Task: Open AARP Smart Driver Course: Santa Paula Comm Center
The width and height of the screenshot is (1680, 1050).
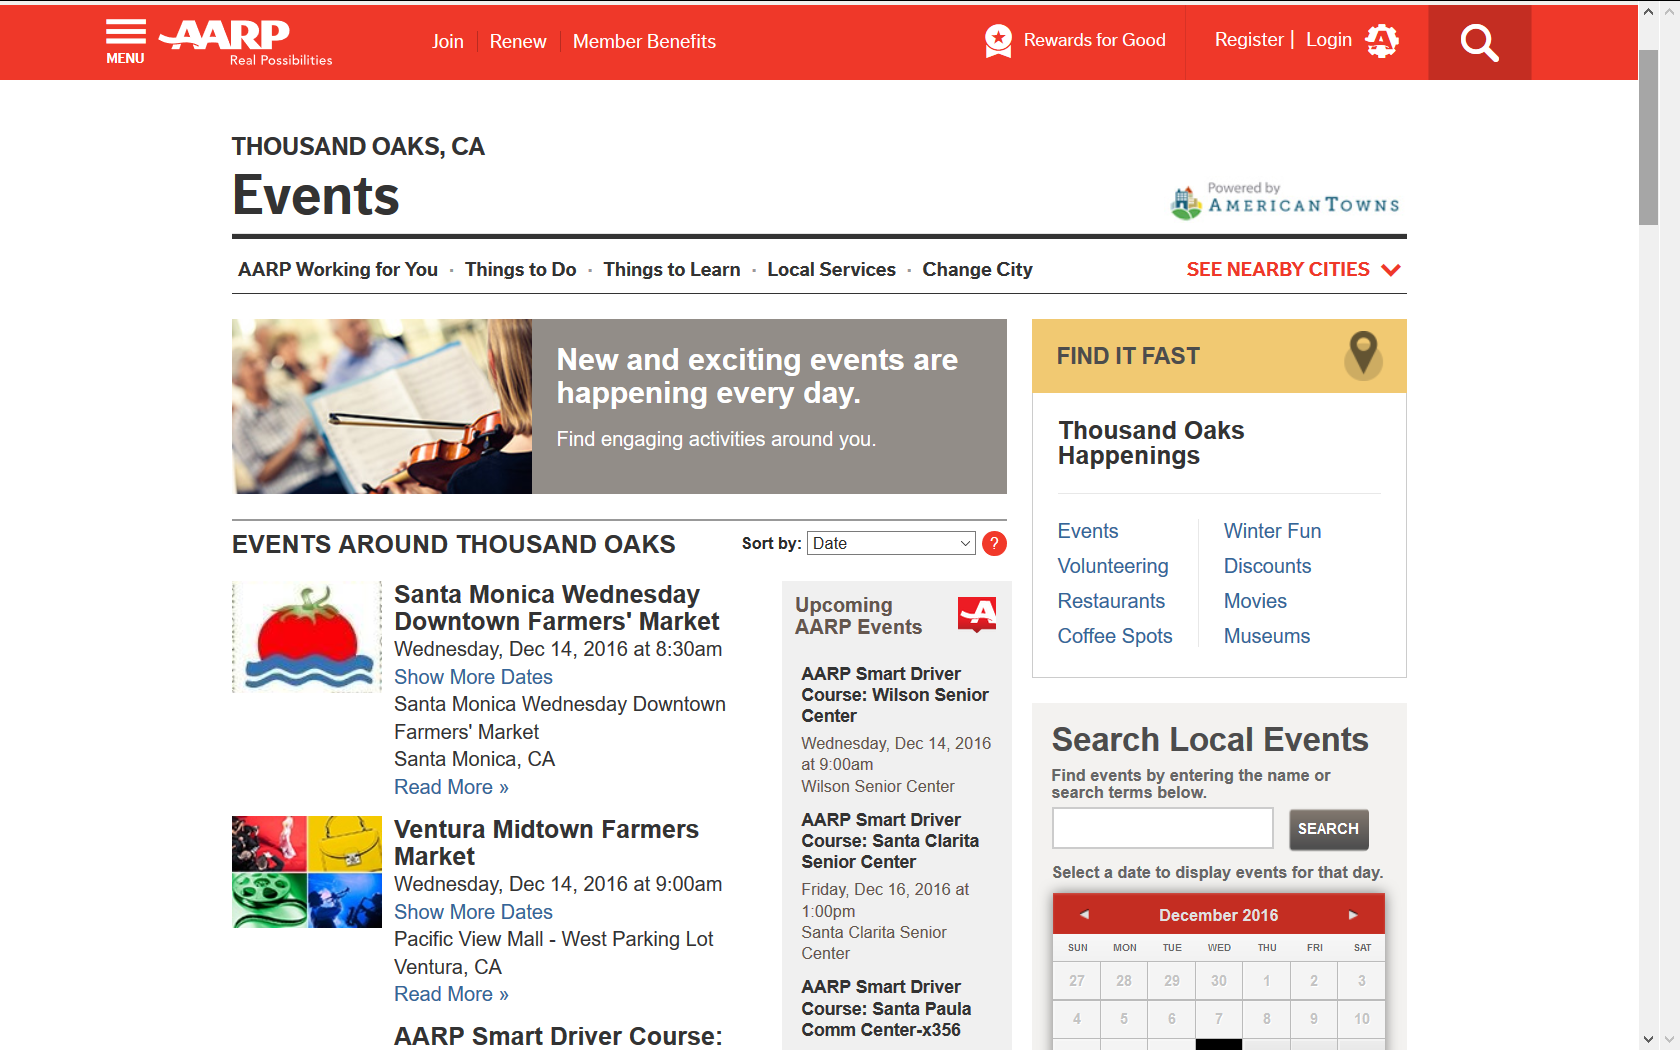Action: coord(886,1008)
